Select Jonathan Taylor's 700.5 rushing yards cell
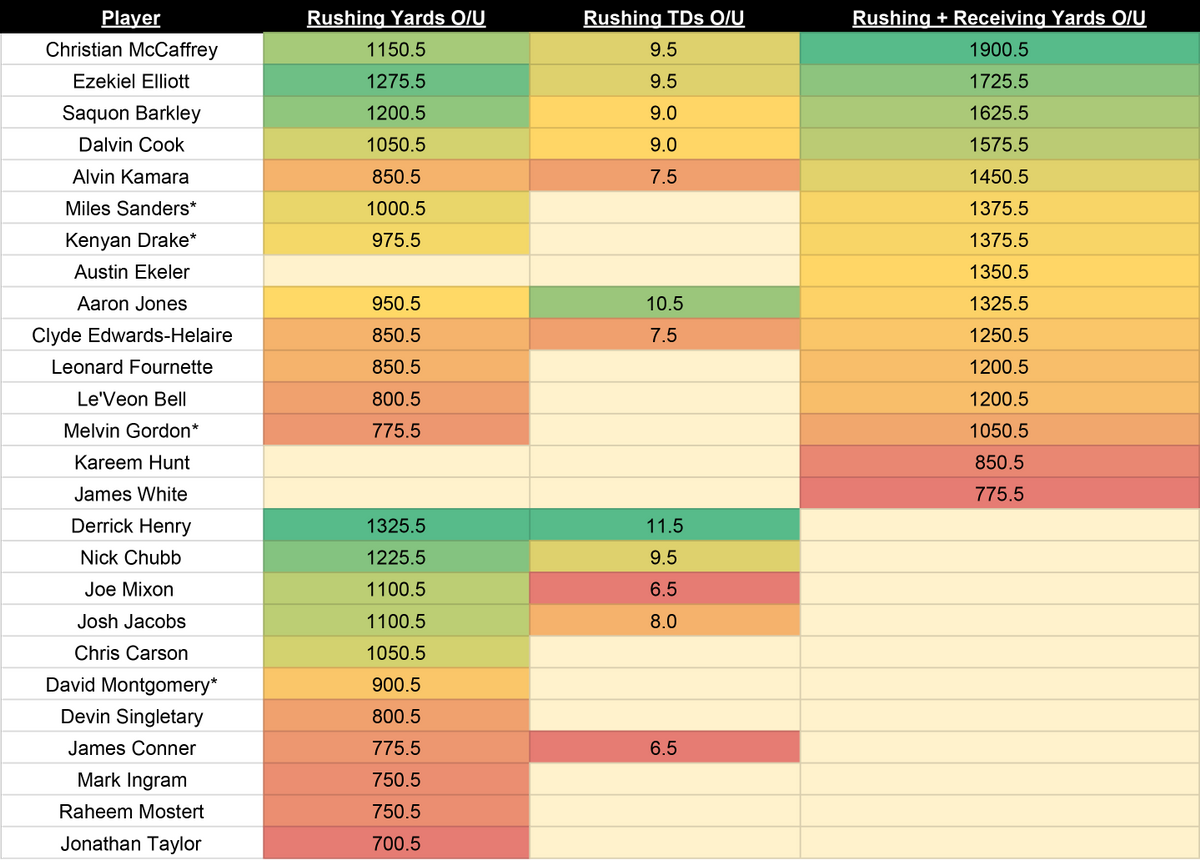The height and width of the screenshot is (860, 1200). (x=396, y=843)
